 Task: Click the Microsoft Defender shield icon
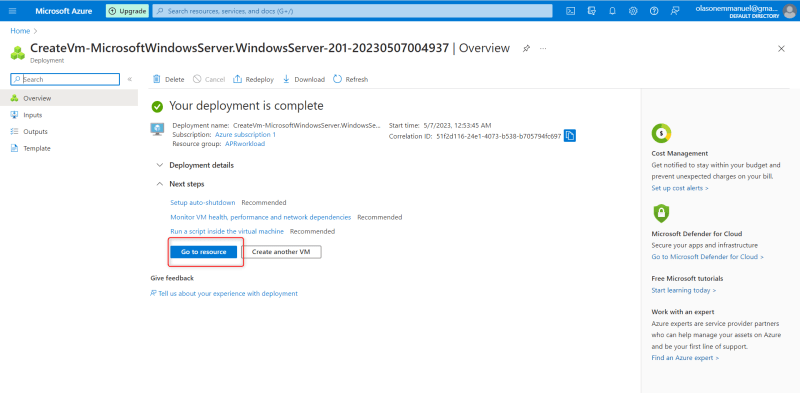[661, 213]
